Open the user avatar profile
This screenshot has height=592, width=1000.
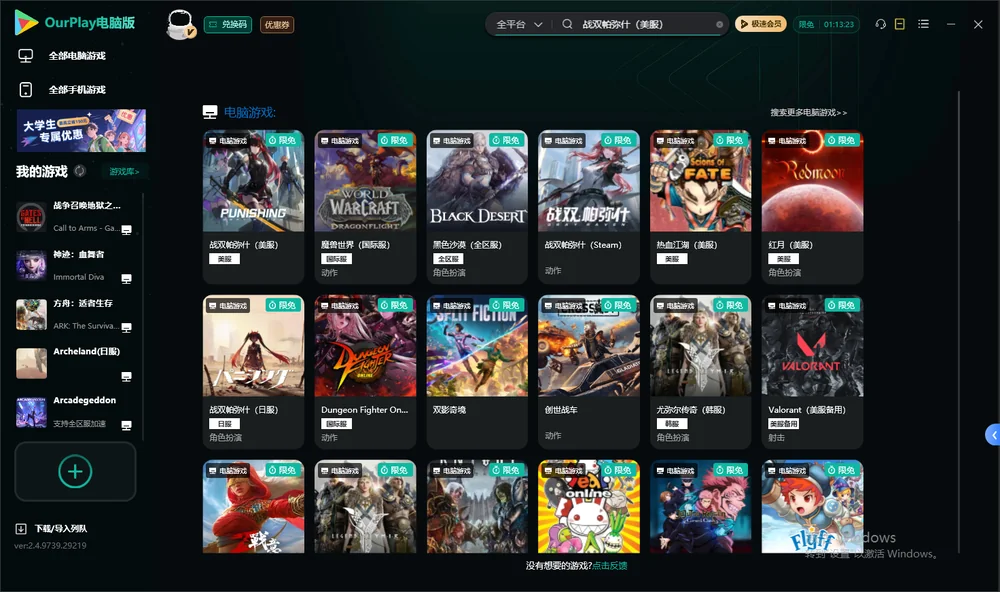click(180, 24)
